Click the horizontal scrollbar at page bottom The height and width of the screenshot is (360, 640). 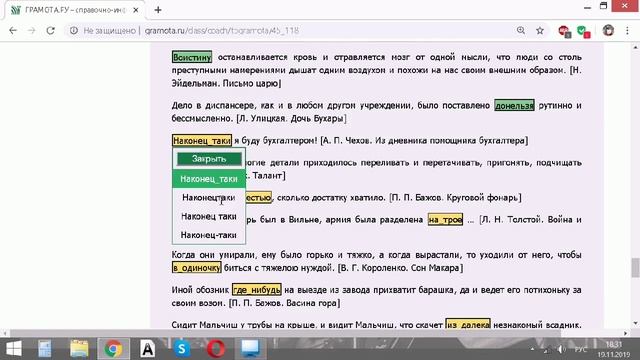pyautogui.click(x=286, y=333)
